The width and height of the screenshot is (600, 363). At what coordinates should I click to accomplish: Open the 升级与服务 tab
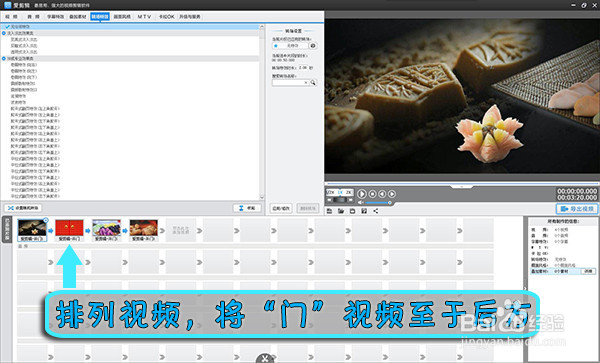[x=190, y=16]
